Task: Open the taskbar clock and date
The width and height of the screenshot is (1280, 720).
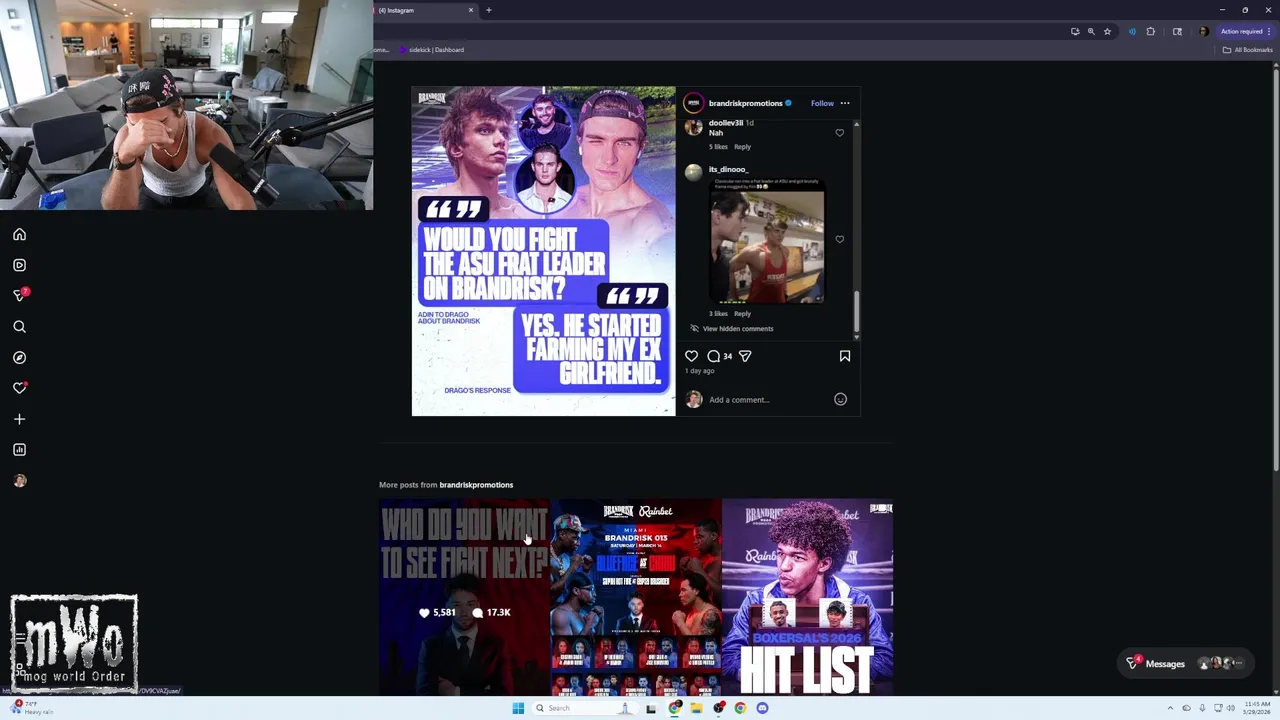Action: pyautogui.click(x=1257, y=708)
